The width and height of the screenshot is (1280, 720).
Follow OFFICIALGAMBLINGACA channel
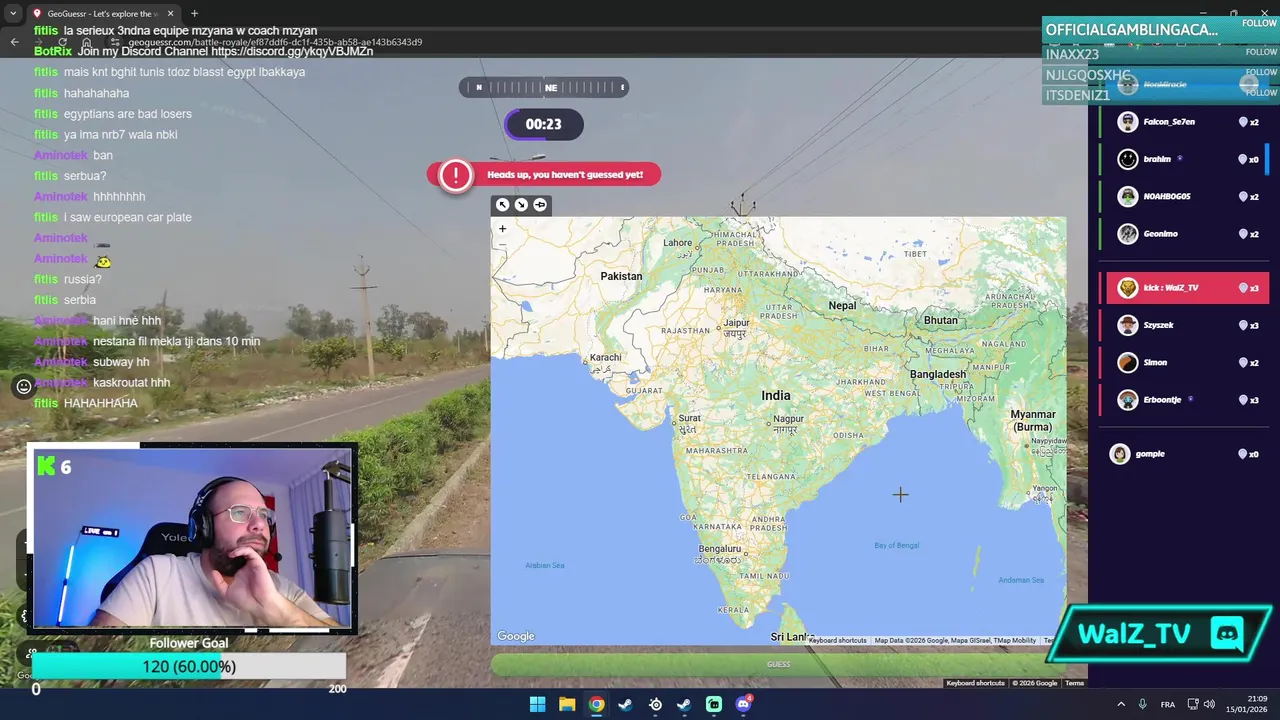pos(1259,23)
